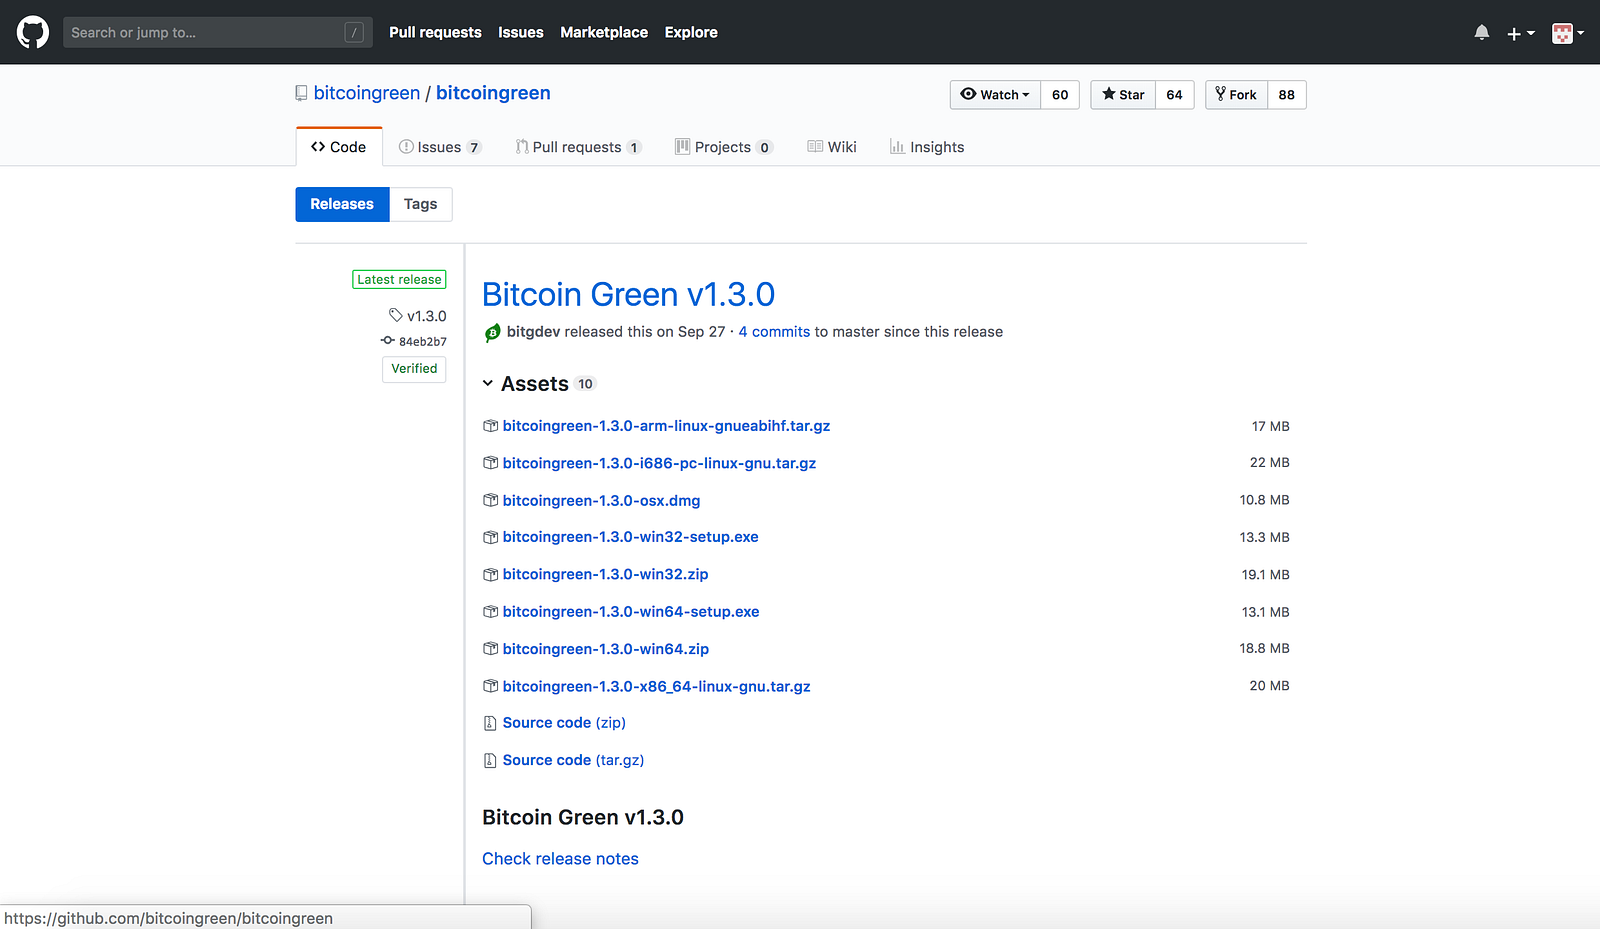This screenshot has width=1600, height=929.
Task: Go to Marketplace
Action: pos(604,32)
